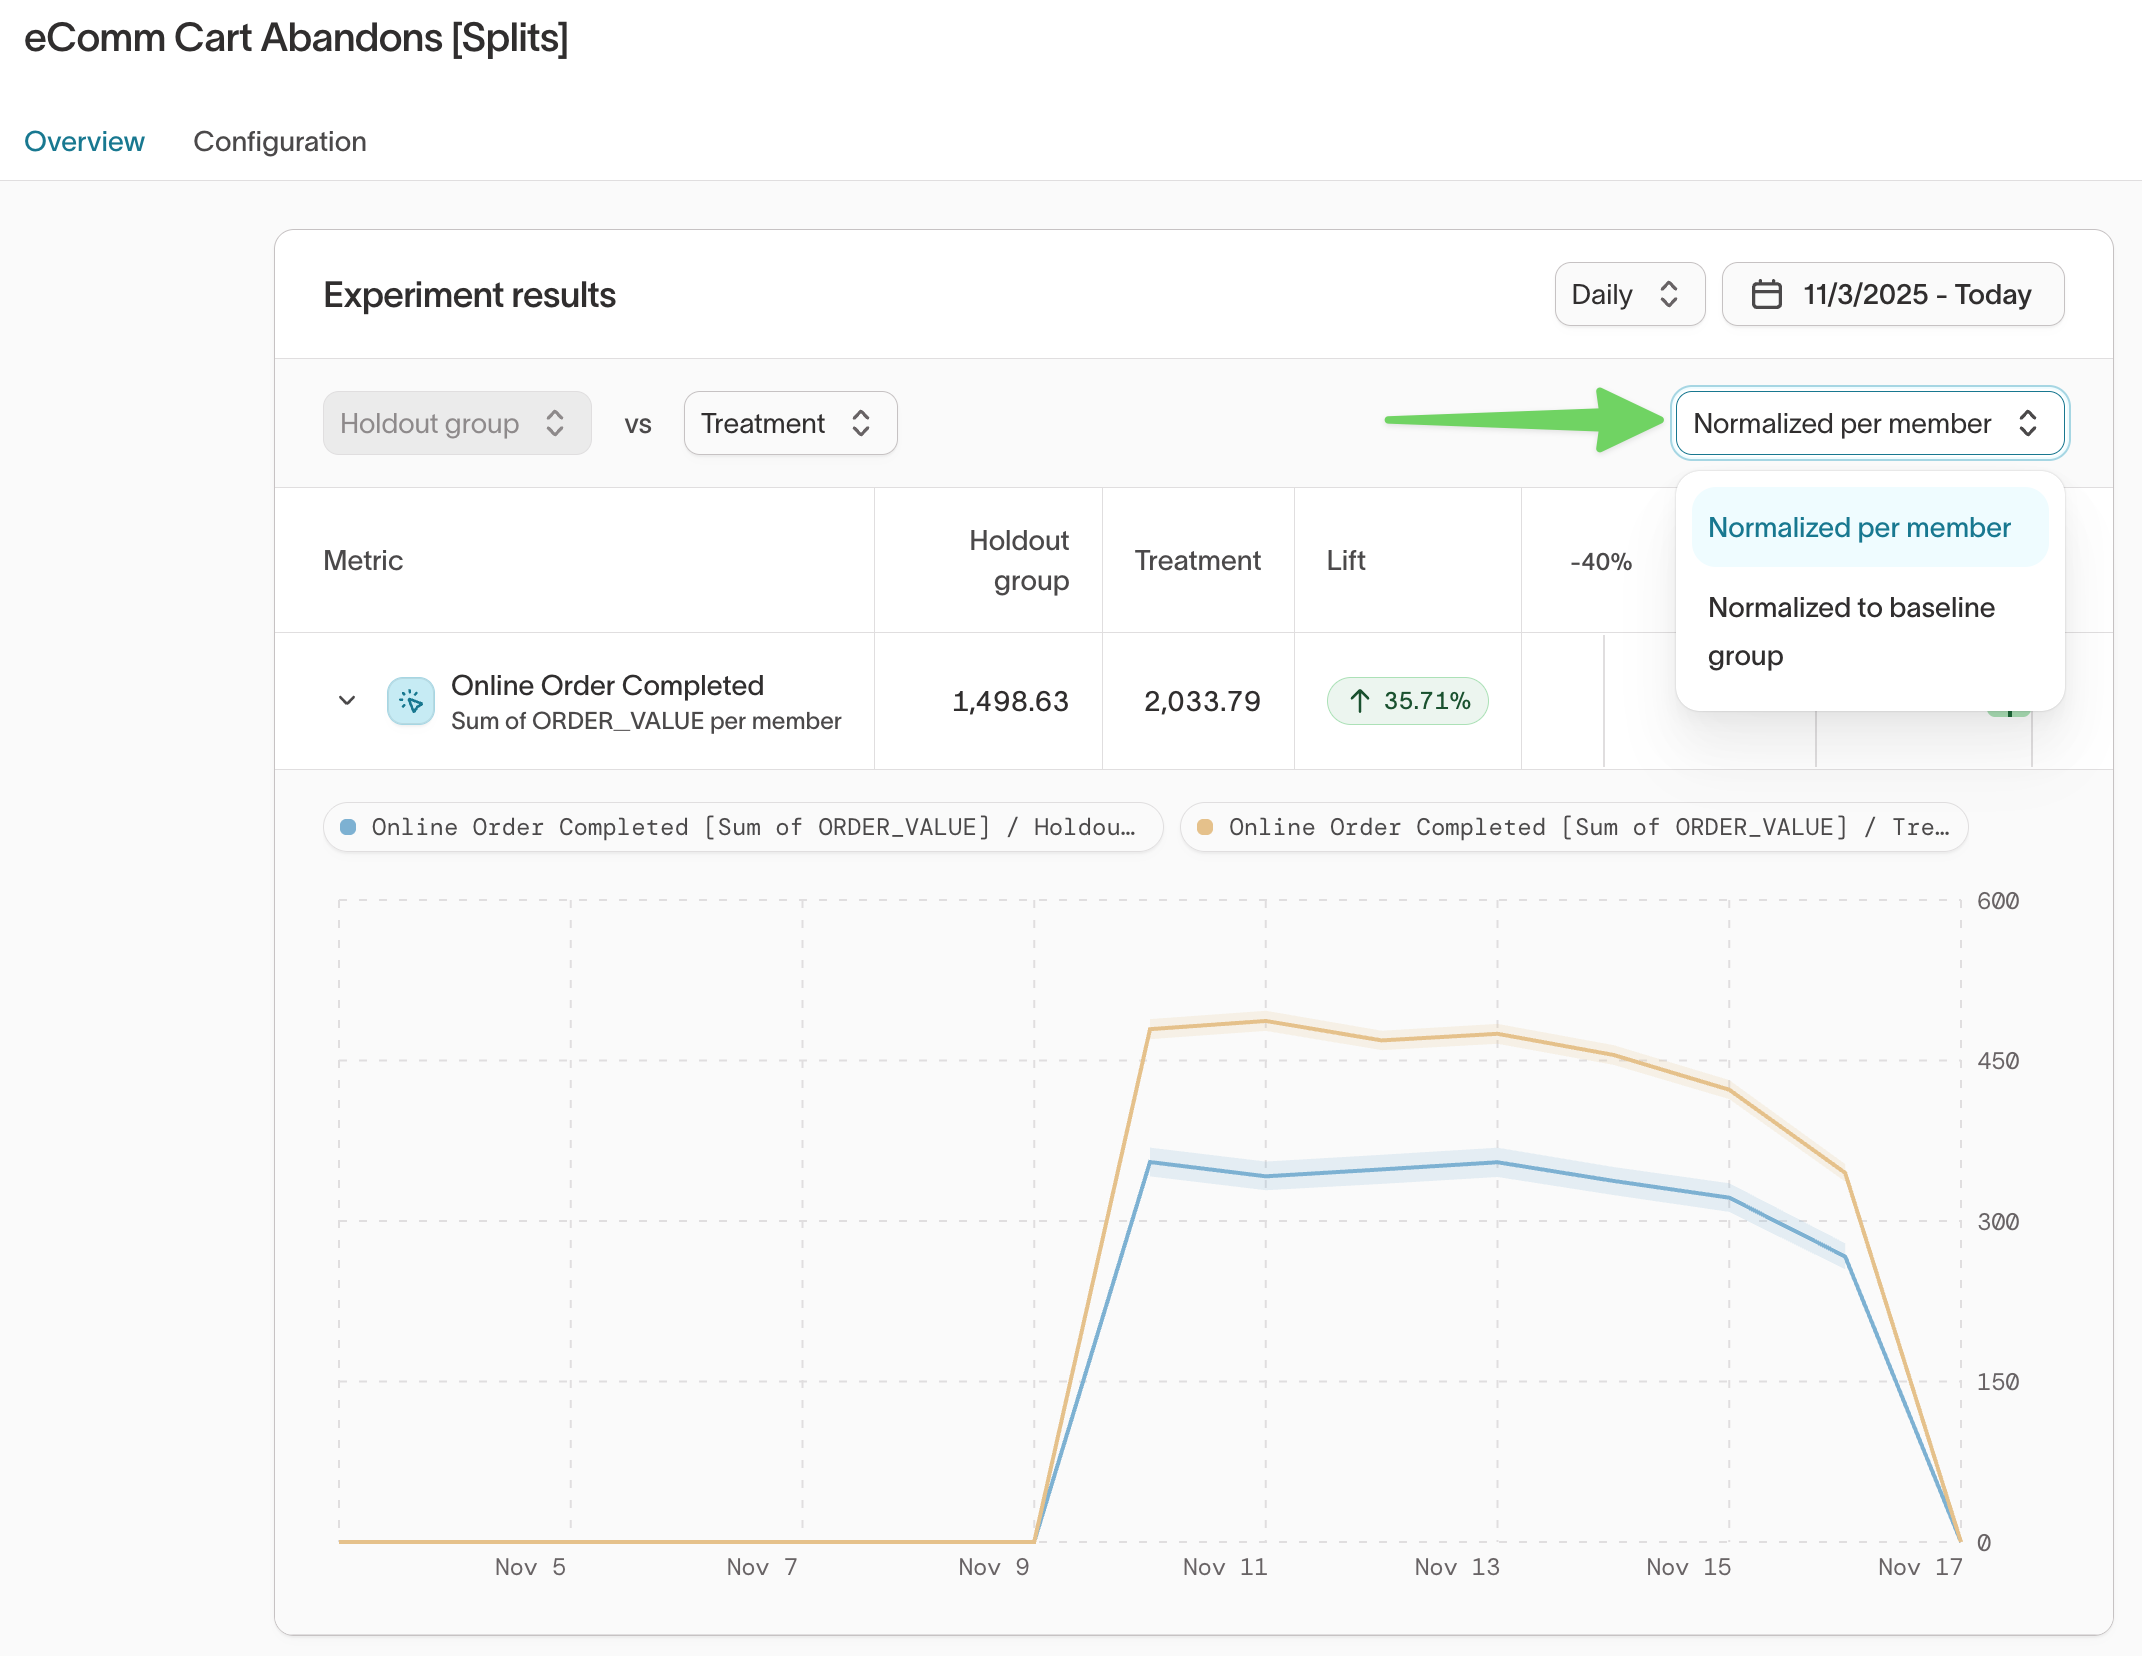The width and height of the screenshot is (2142, 1656).
Task: Open the Overview tab
Action: (84, 141)
